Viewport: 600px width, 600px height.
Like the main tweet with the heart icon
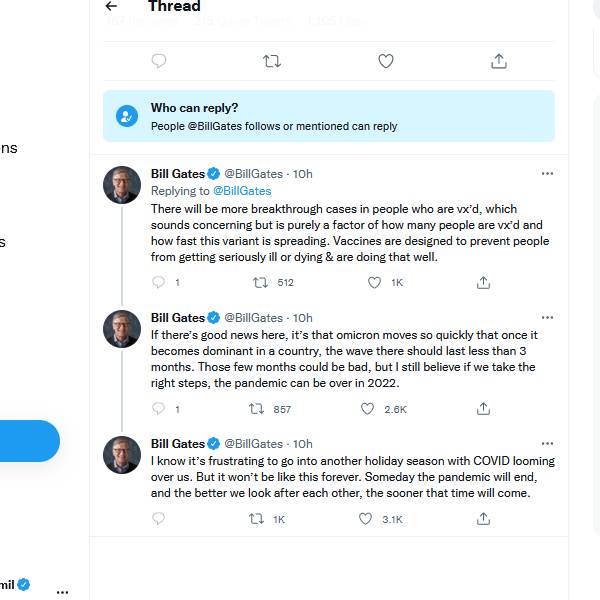(385, 61)
